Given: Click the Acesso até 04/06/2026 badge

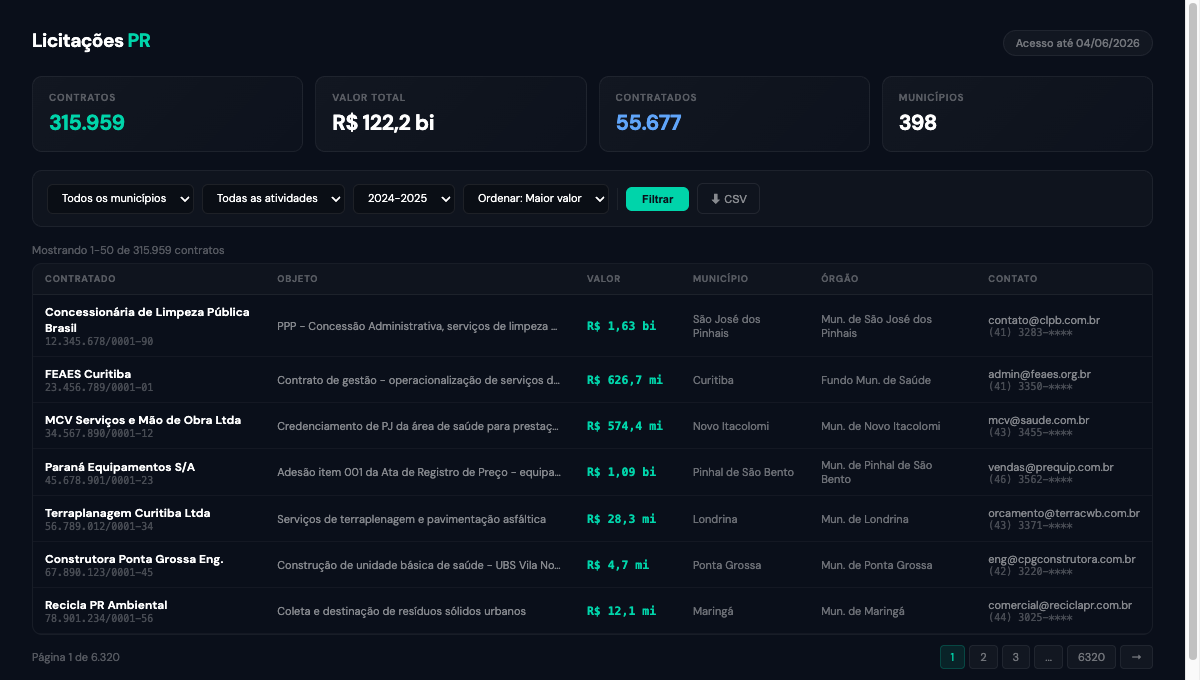Looking at the screenshot, I should [1077, 43].
